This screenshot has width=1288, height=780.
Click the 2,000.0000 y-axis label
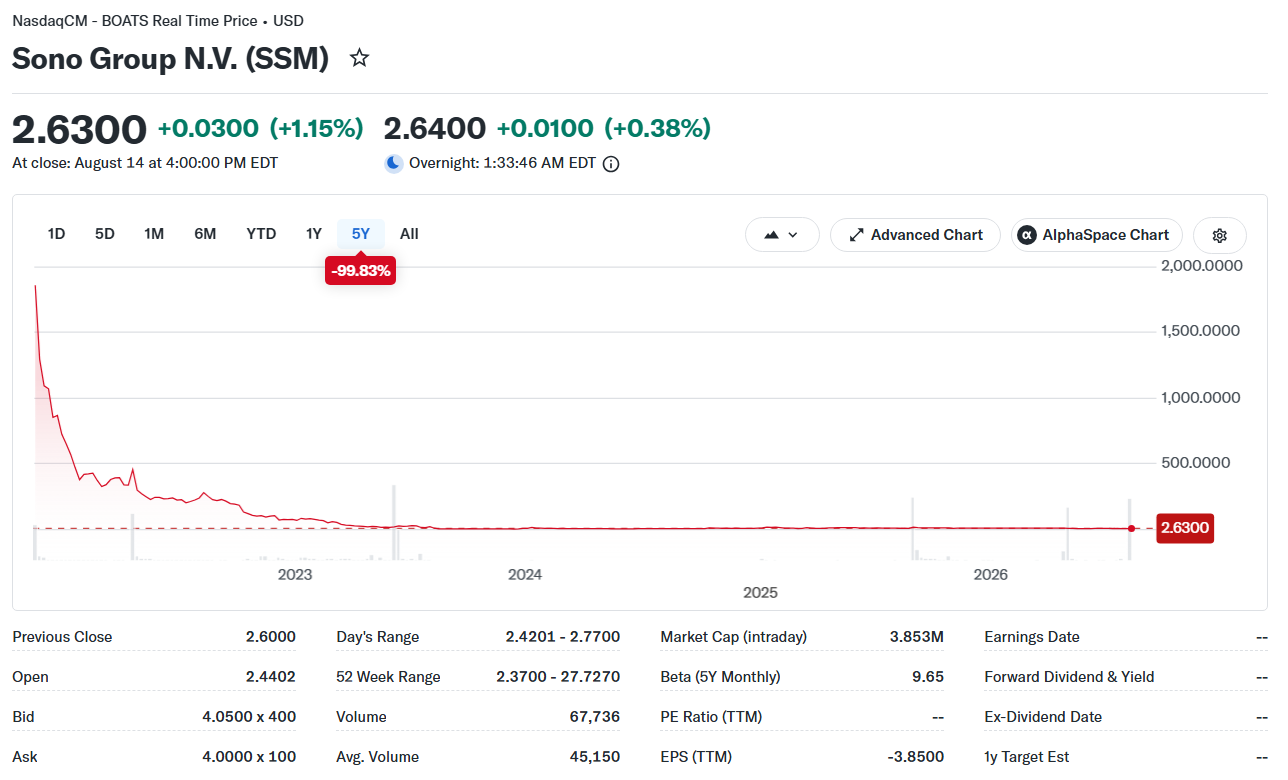[1201, 266]
